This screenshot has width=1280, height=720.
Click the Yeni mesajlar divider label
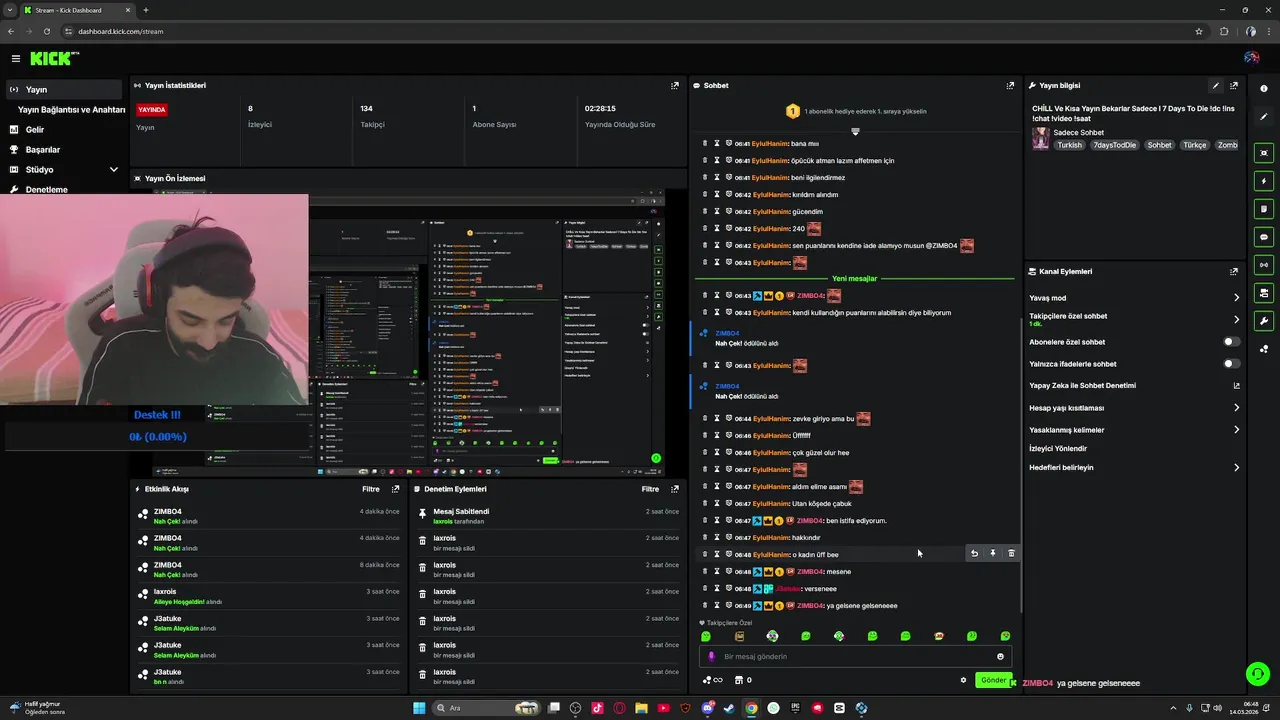(854, 279)
